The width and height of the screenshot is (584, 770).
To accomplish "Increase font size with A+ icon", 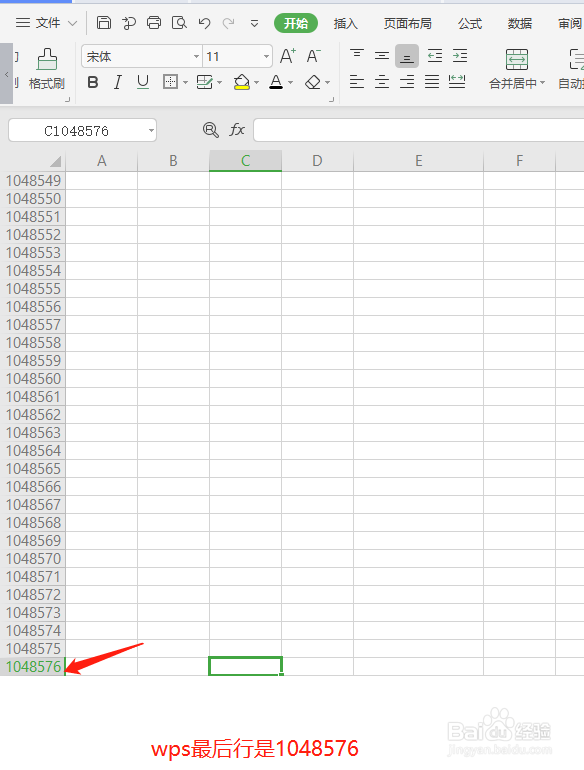I will [x=288, y=56].
